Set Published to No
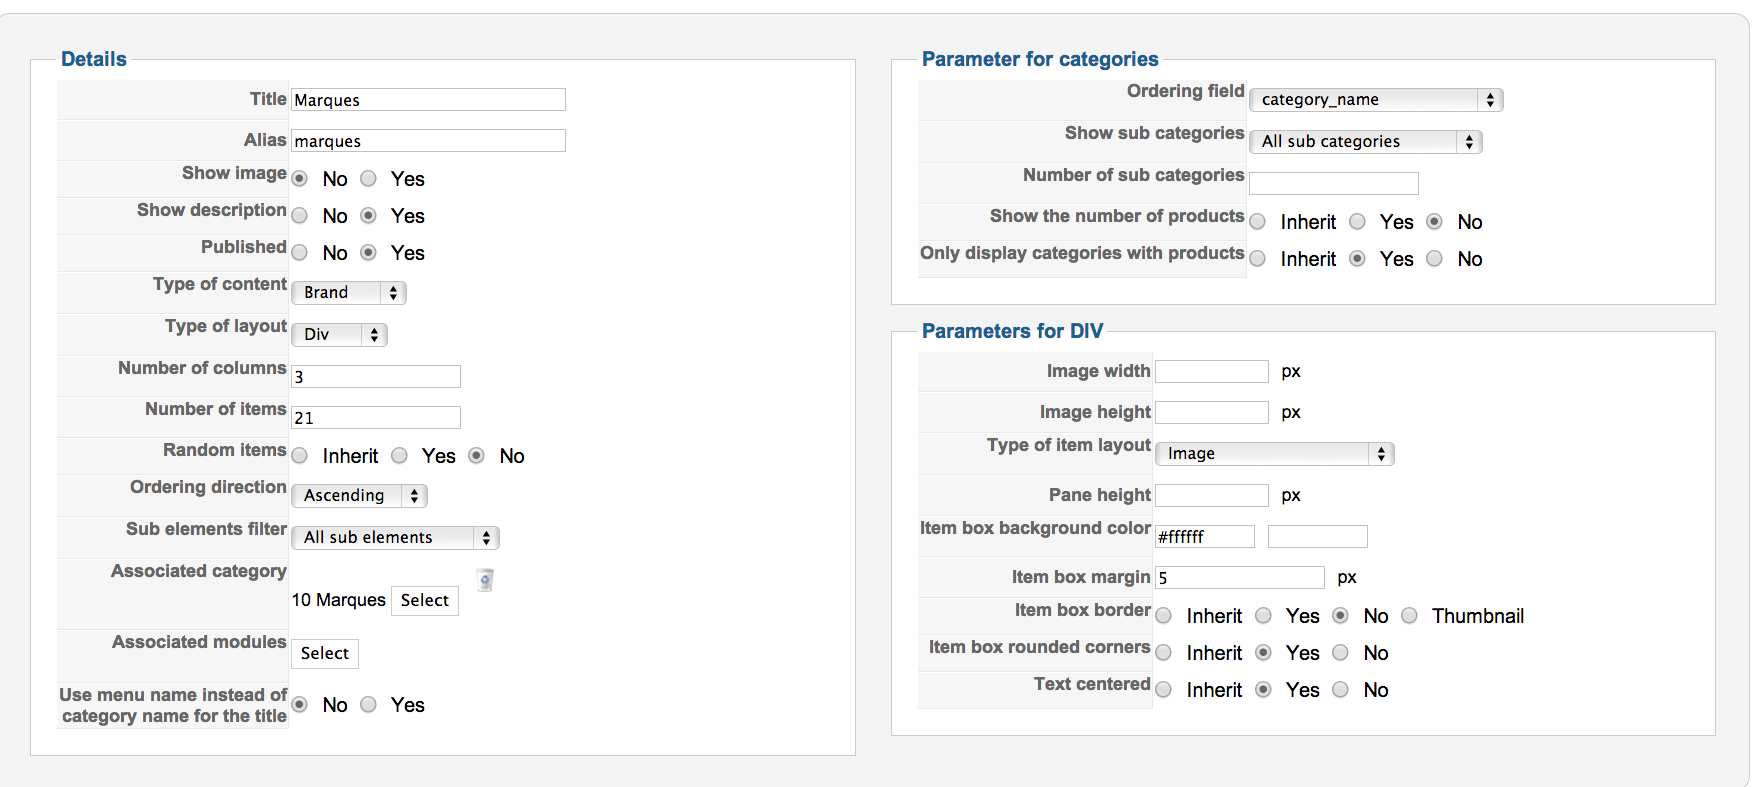The width and height of the screenshot is (1758, 787). pos(300,253)
